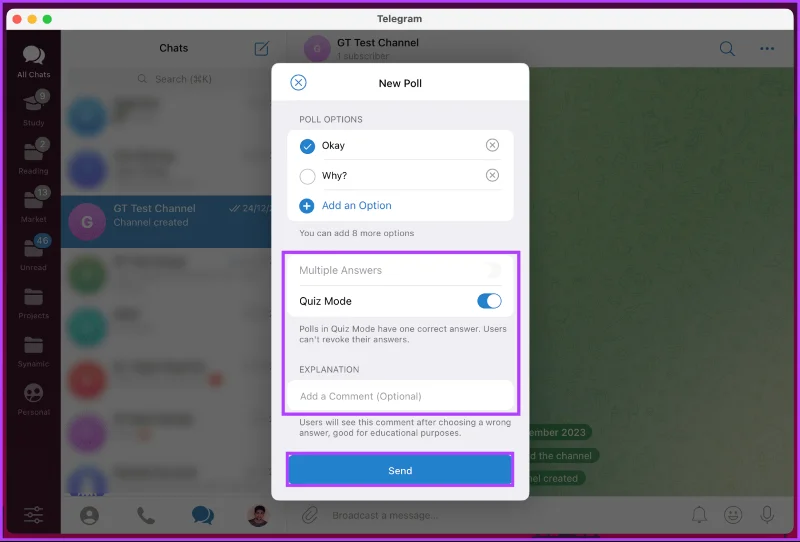
Task: Turn off Quiz Mode switch
Action: 489,301
